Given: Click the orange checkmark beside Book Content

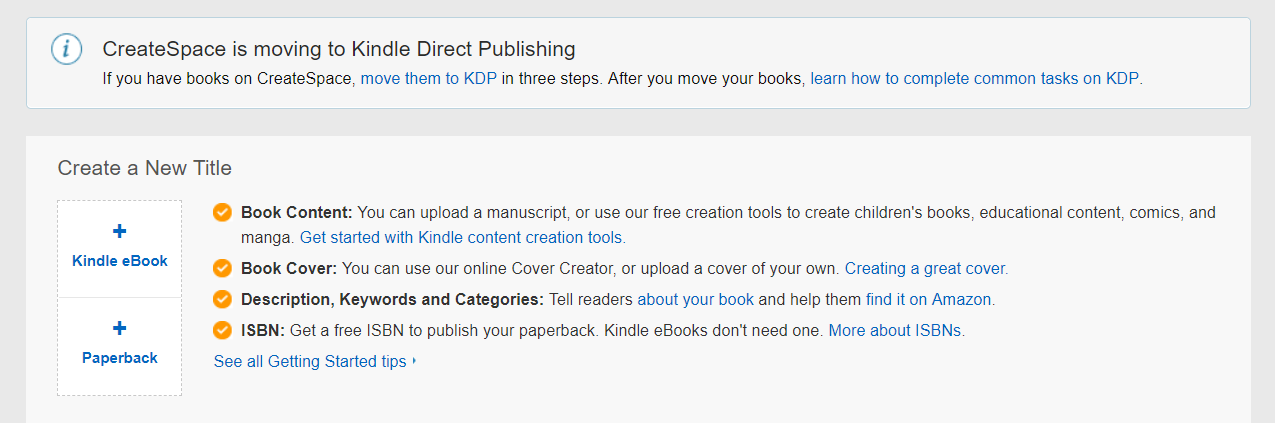Looking at the screenshot, I should point(222,213).
